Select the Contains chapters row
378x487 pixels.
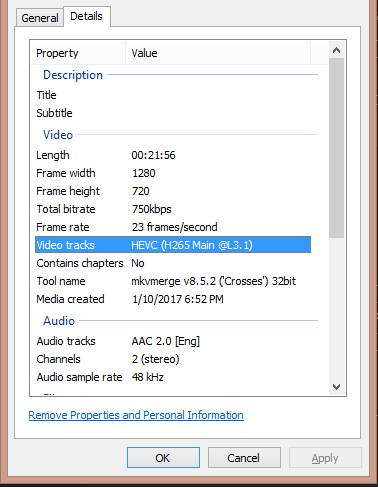[x=173, y=263]
